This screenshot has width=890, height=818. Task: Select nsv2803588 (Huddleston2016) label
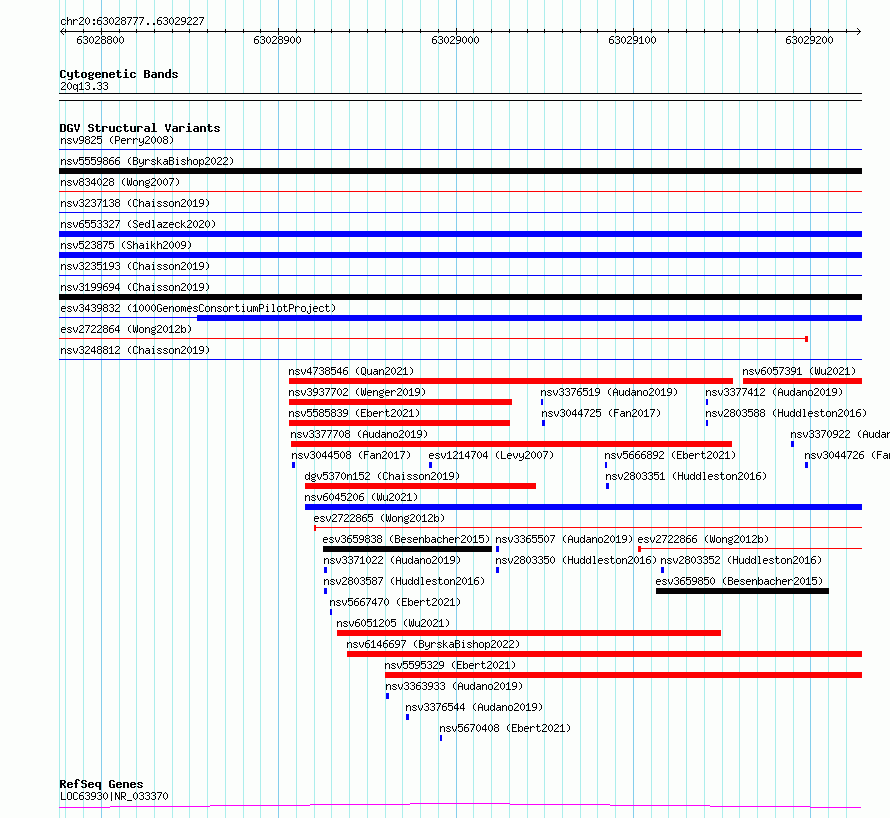coord(786,413)
